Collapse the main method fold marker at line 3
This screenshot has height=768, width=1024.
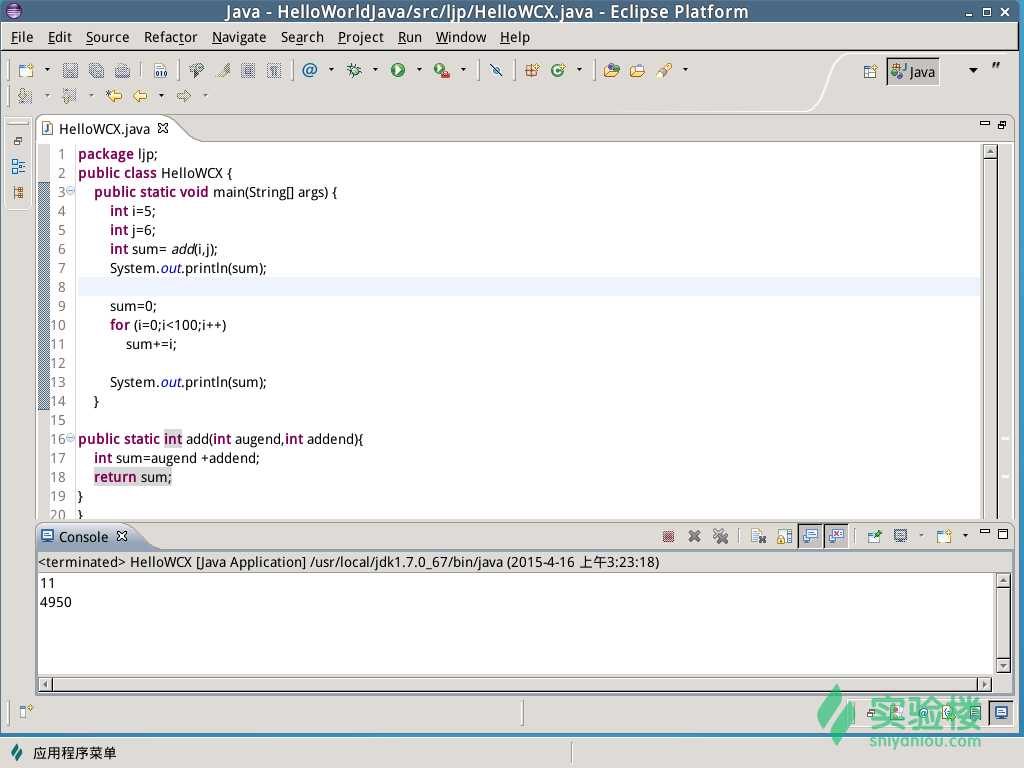click(70, 191)
